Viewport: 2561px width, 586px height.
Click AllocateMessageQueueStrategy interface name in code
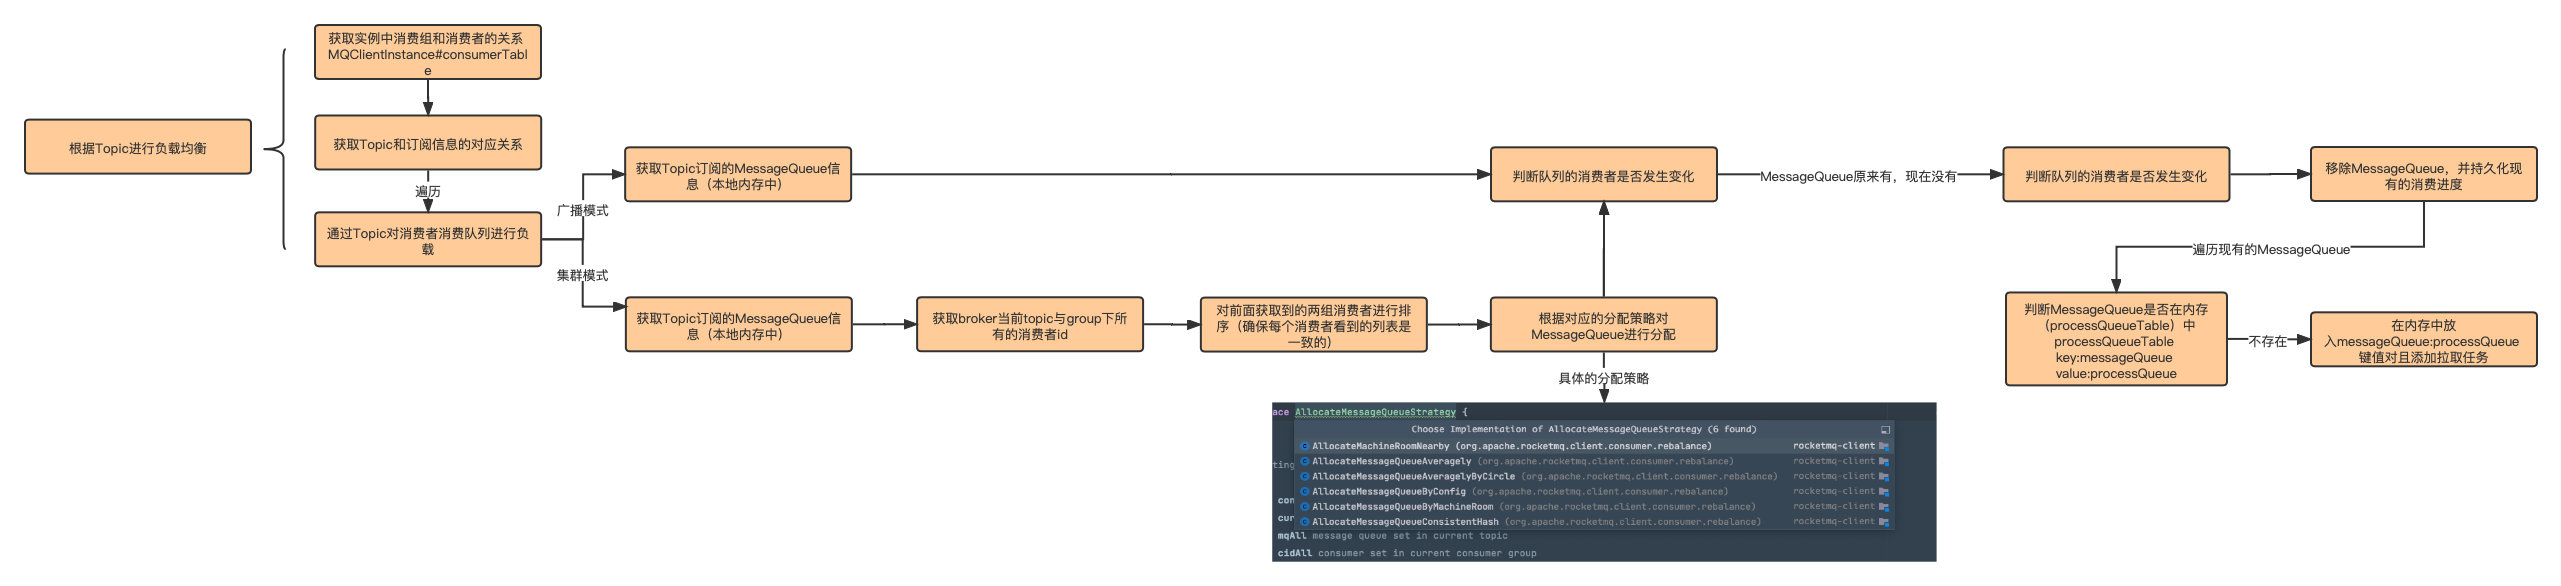(1375, 412)
